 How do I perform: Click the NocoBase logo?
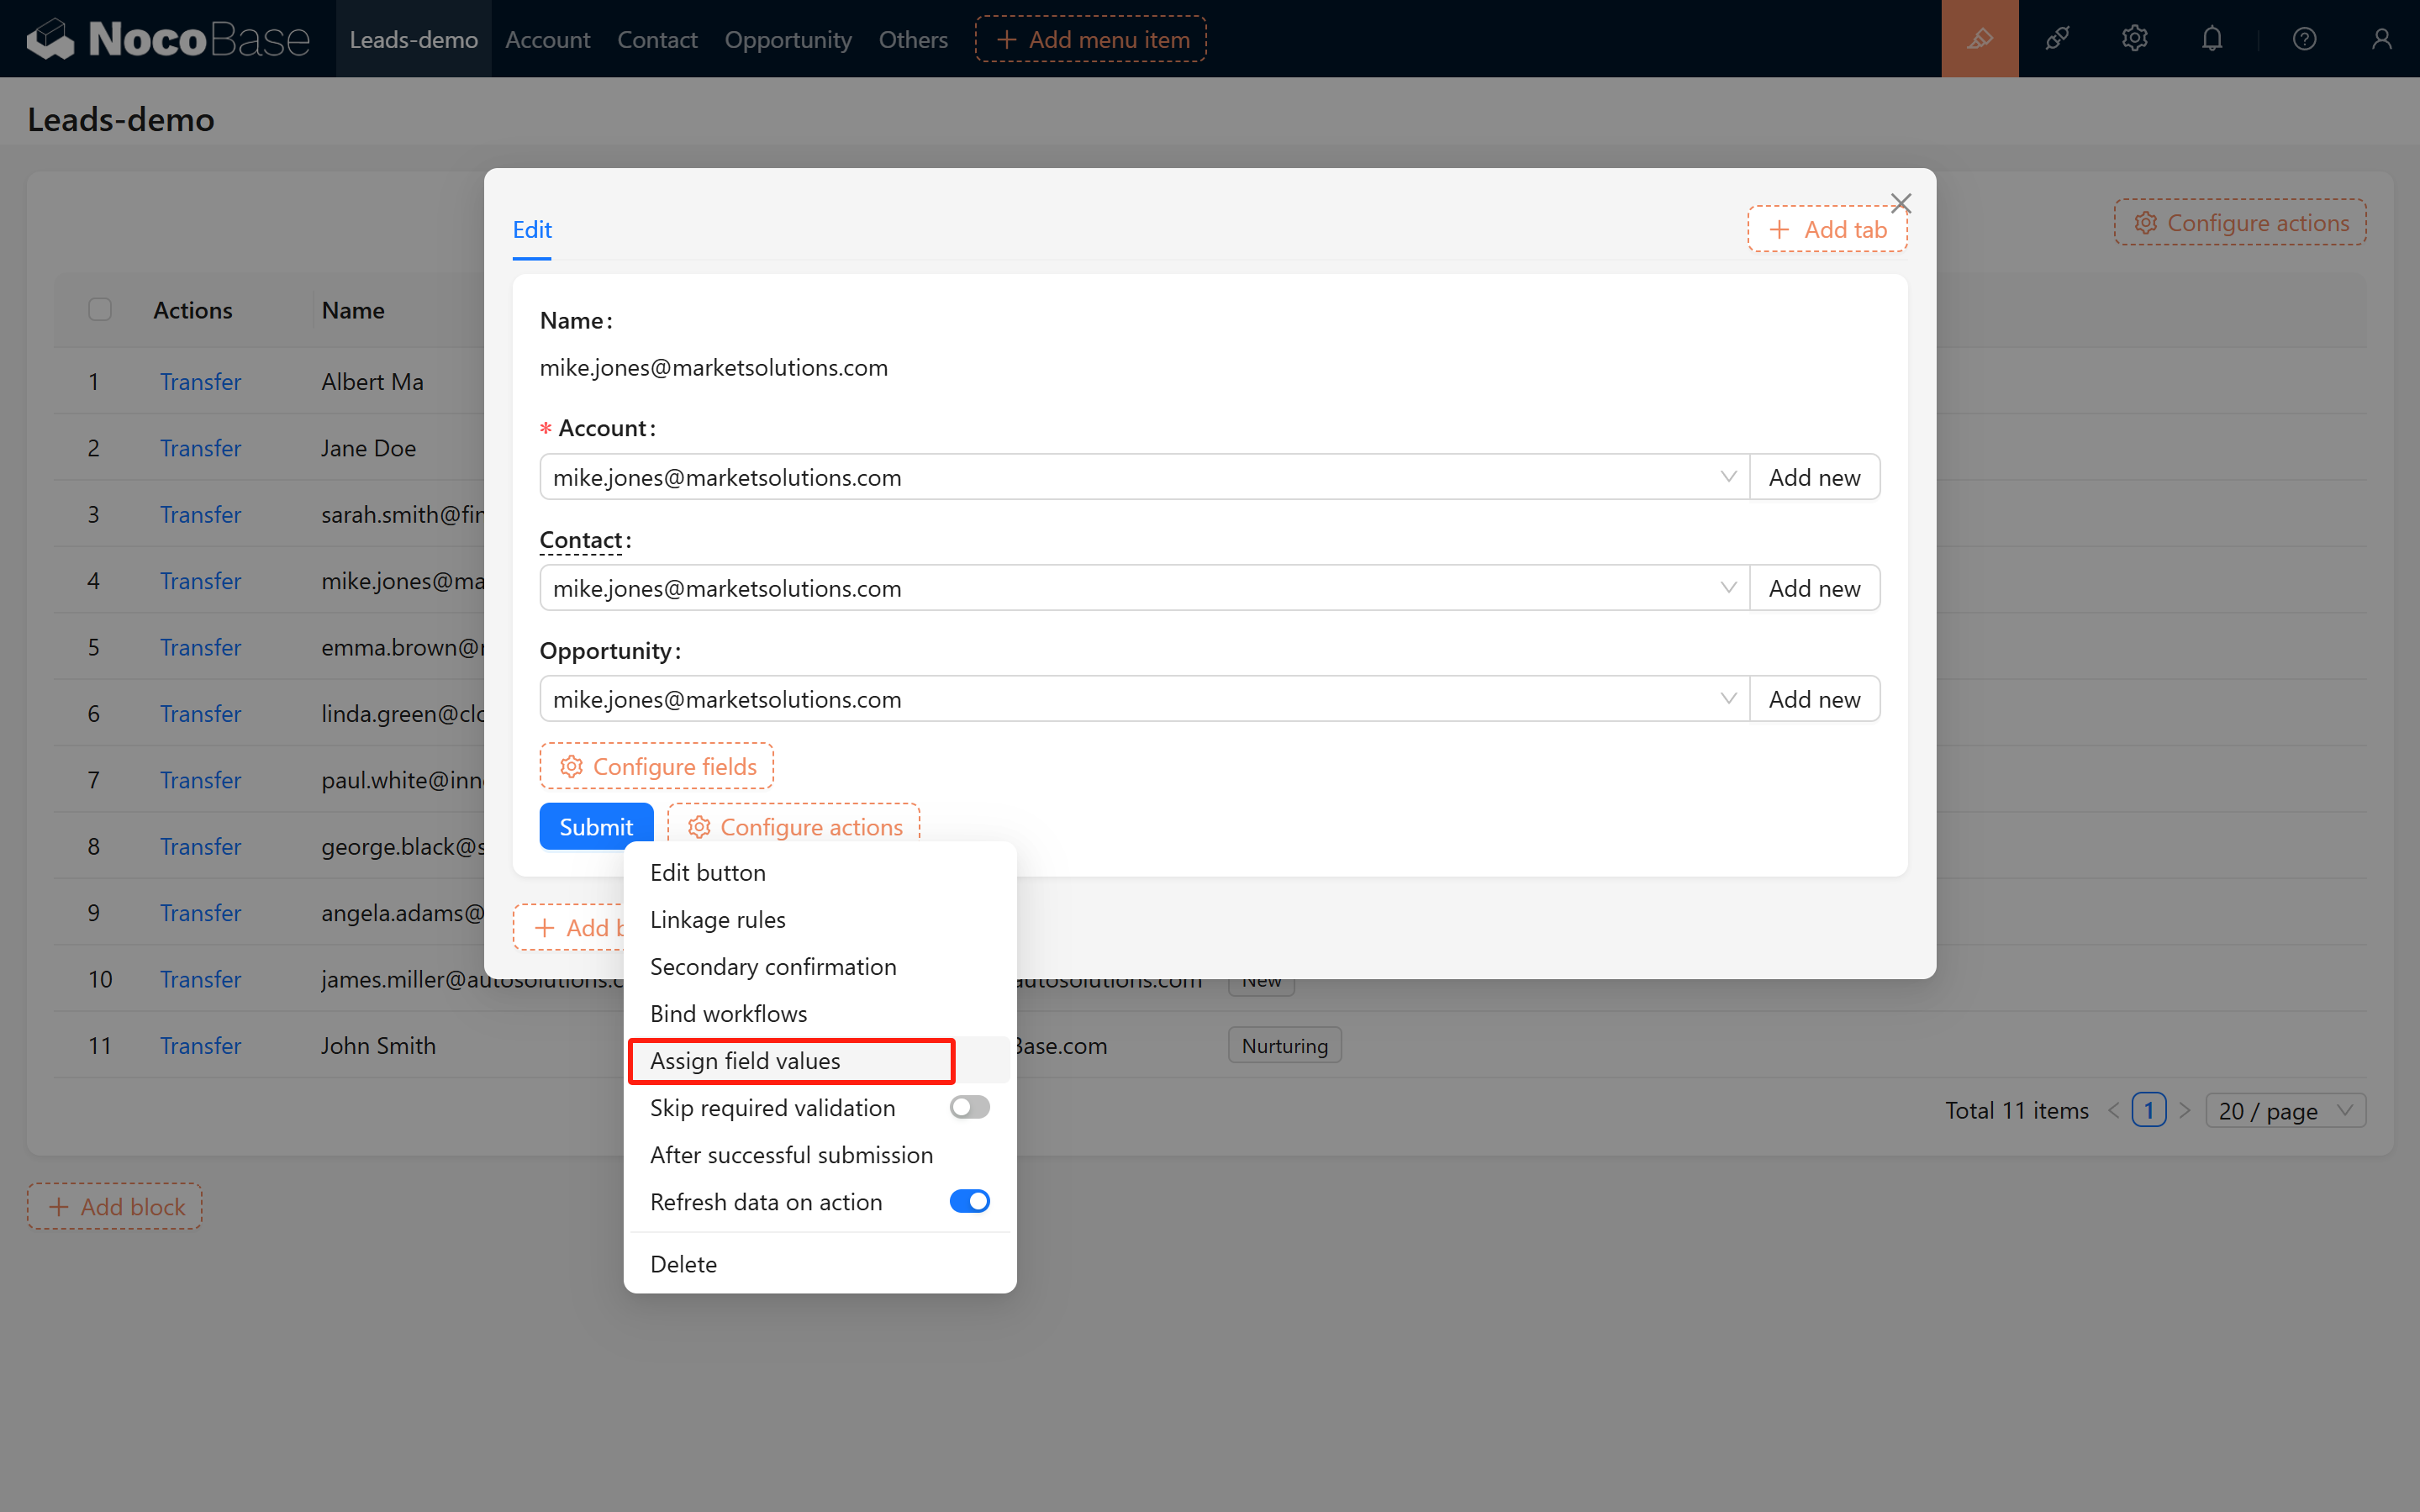[167, 39]
